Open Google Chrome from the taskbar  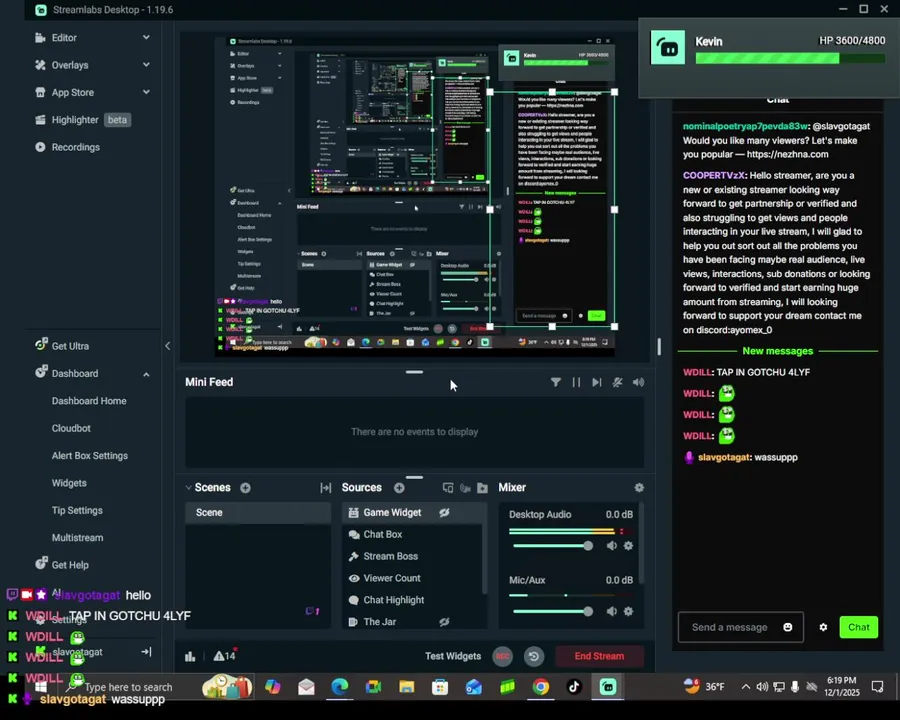pyautogui.click(x=541, y=687)
